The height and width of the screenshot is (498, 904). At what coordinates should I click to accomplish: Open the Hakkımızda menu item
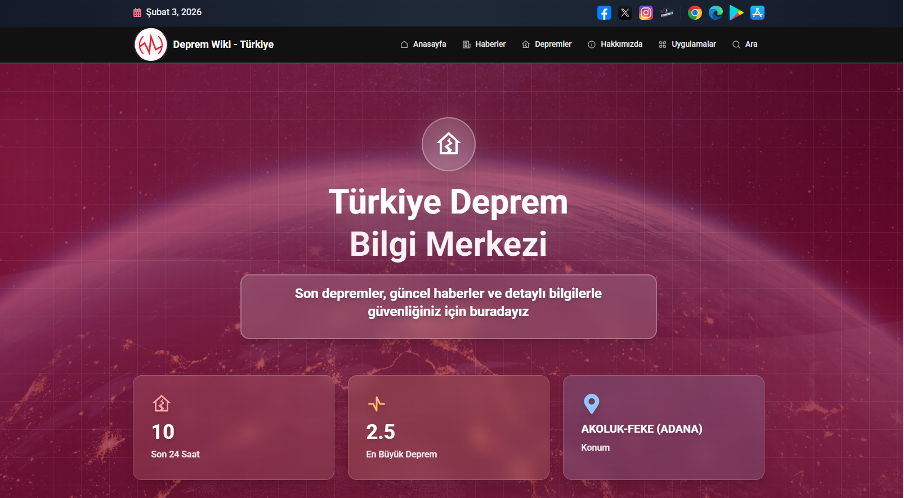615,44
